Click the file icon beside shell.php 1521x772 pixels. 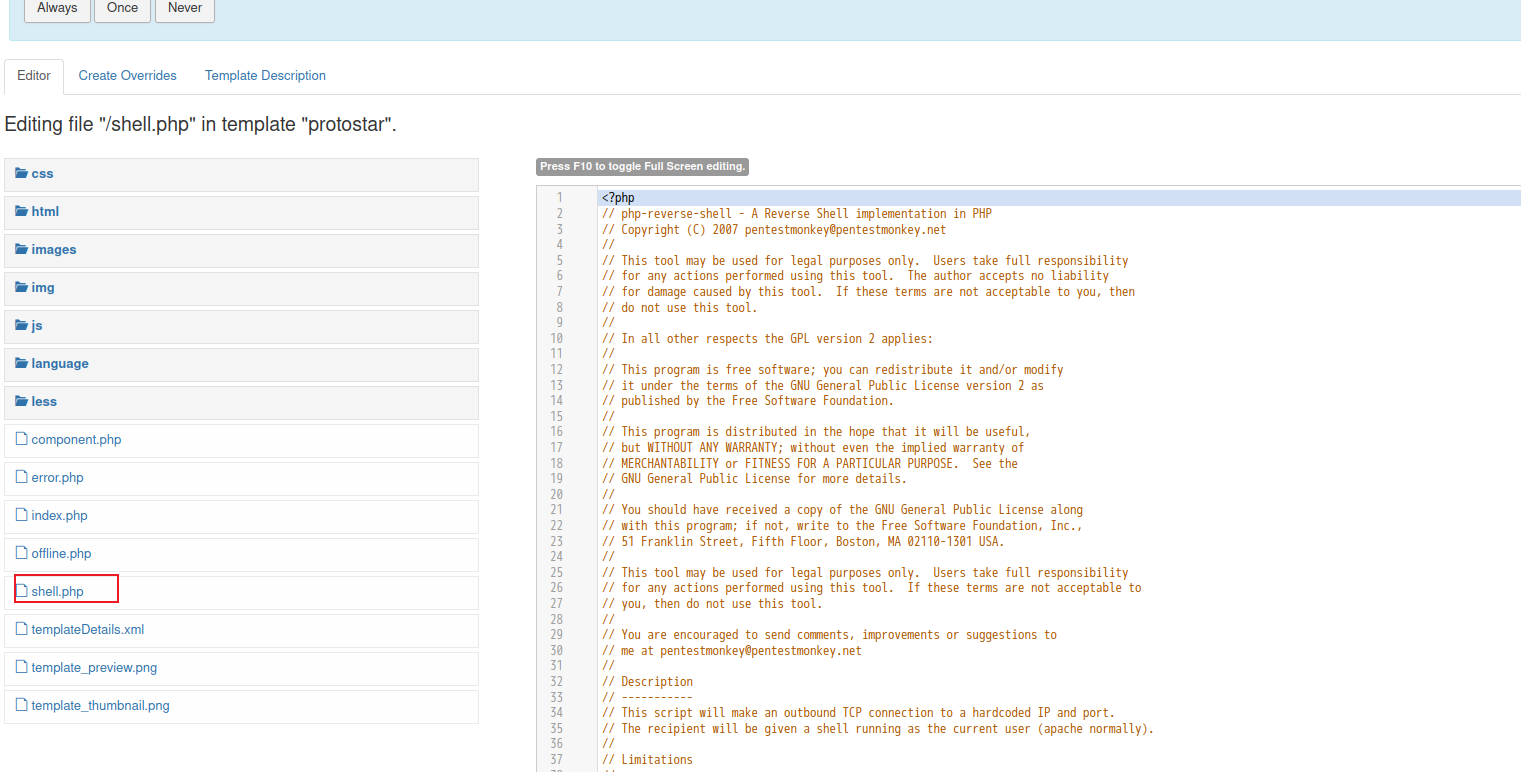[x=21, y=591]
